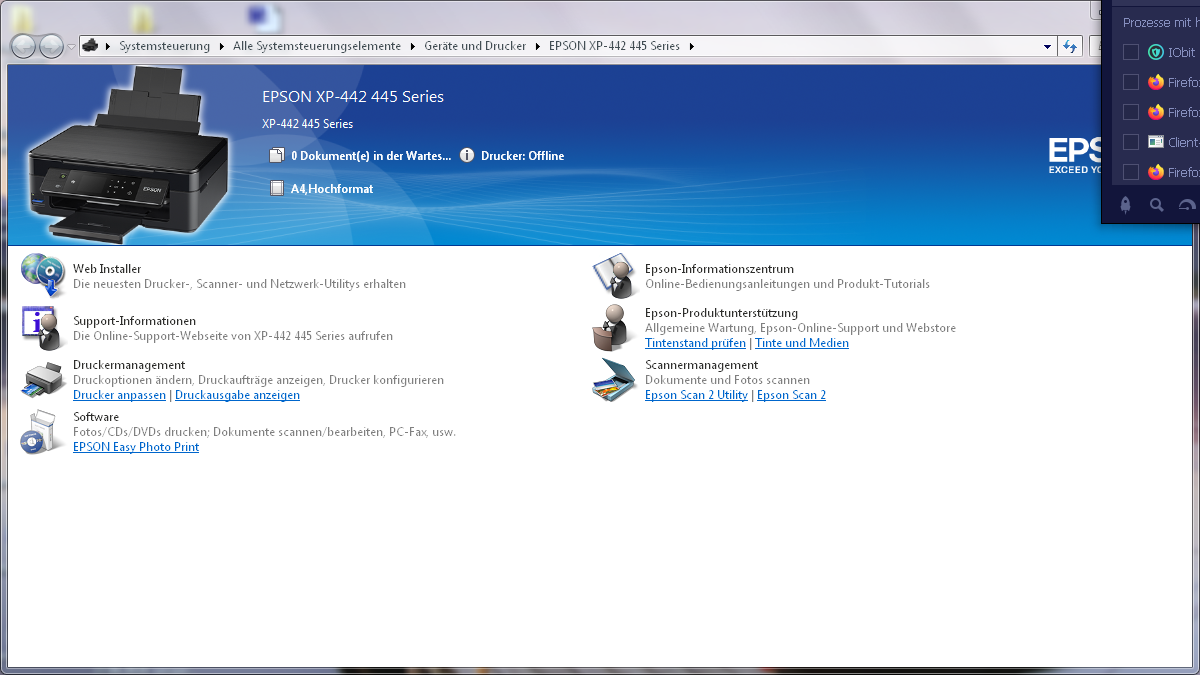Image resolution: width=1200 pixels, height=675 pixels.
Task: Expand the arrow right of the address bar printer icon
Action: 107,46
